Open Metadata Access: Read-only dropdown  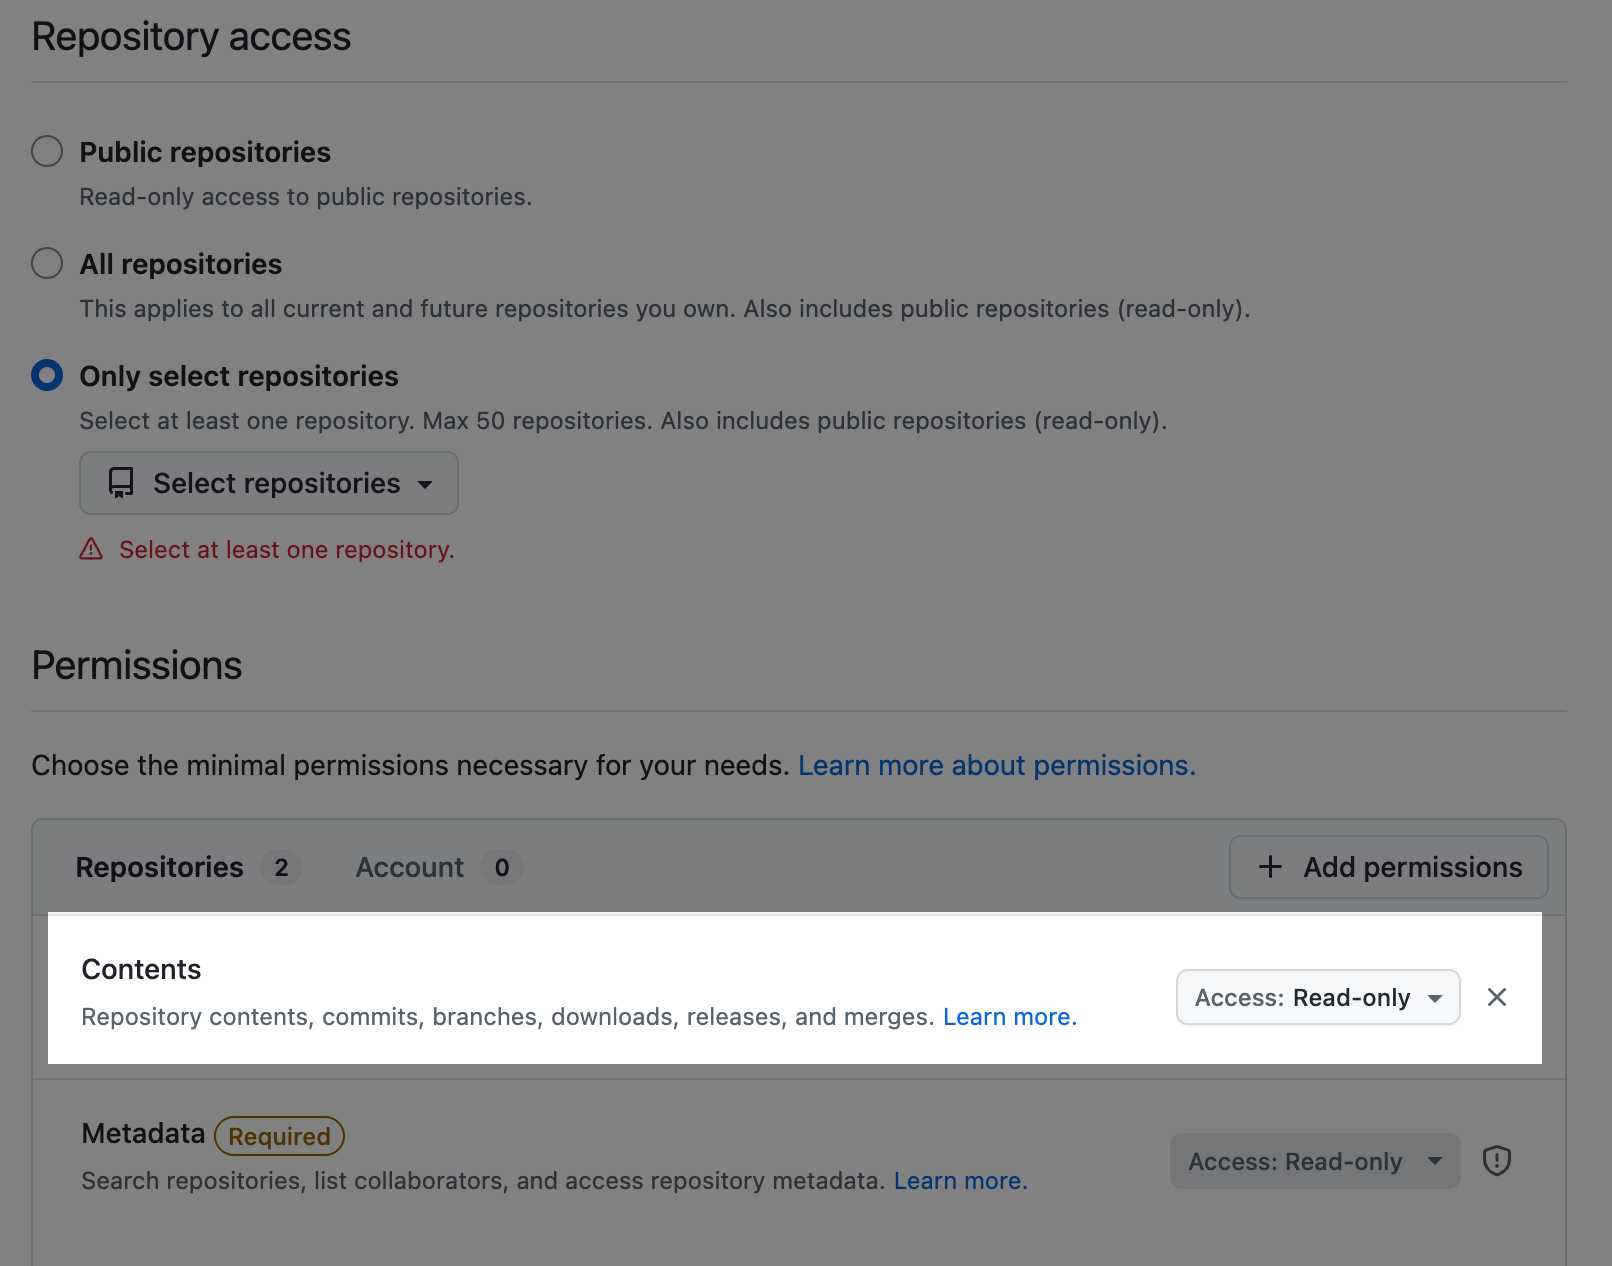(x=1314, y=1161)
